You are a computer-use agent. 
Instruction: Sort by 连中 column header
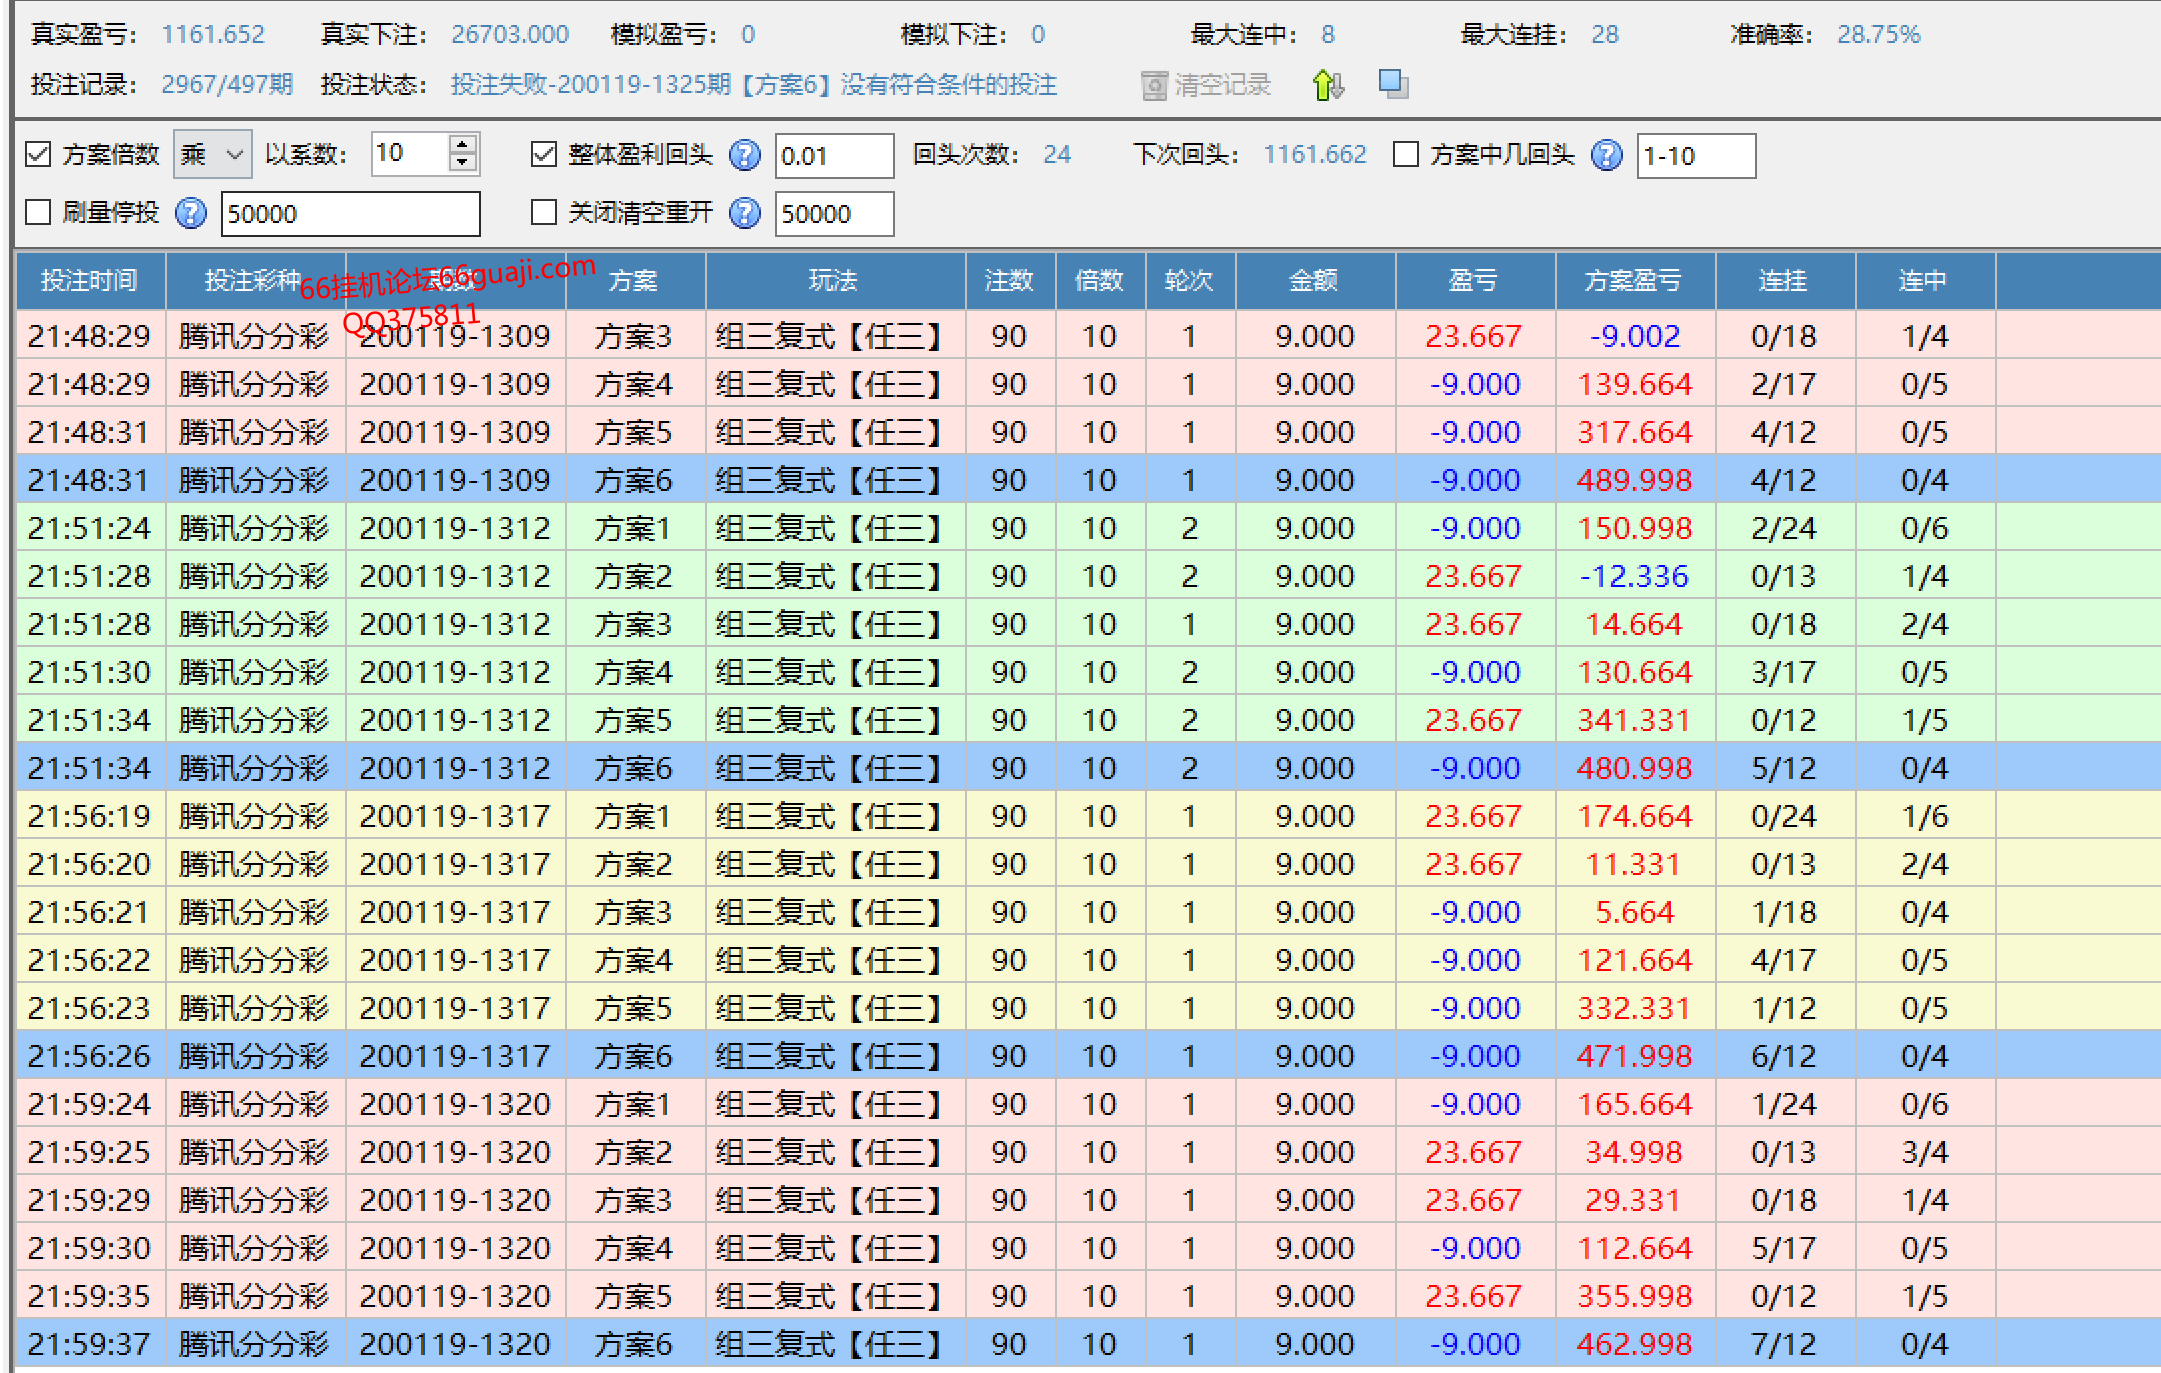[x=1924, y=281]
